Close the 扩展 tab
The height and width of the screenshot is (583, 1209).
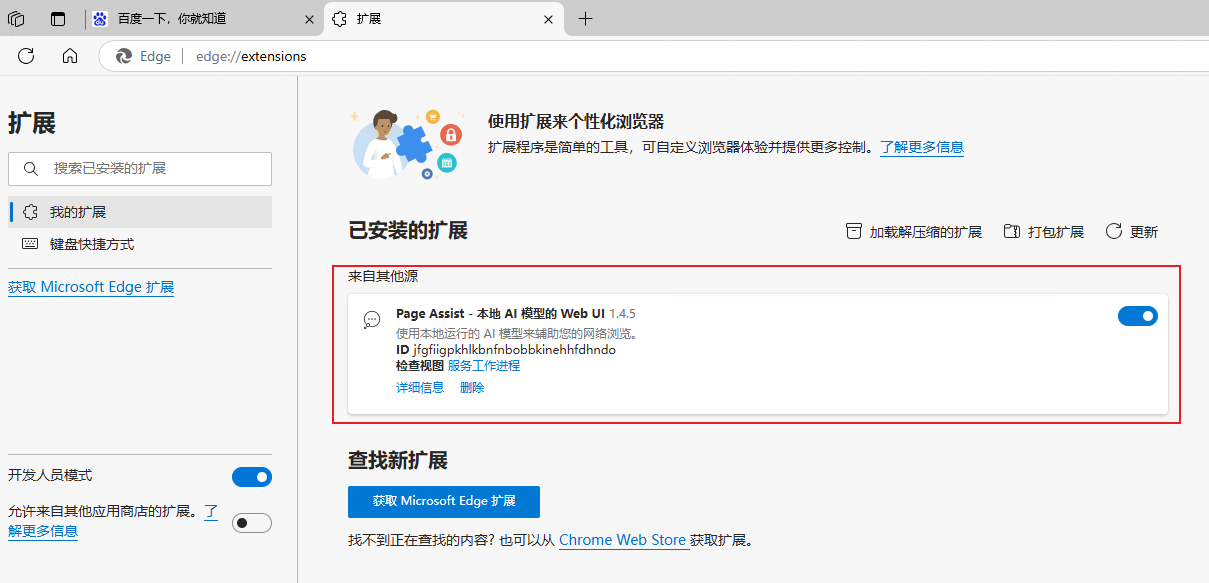pos(547,19)
